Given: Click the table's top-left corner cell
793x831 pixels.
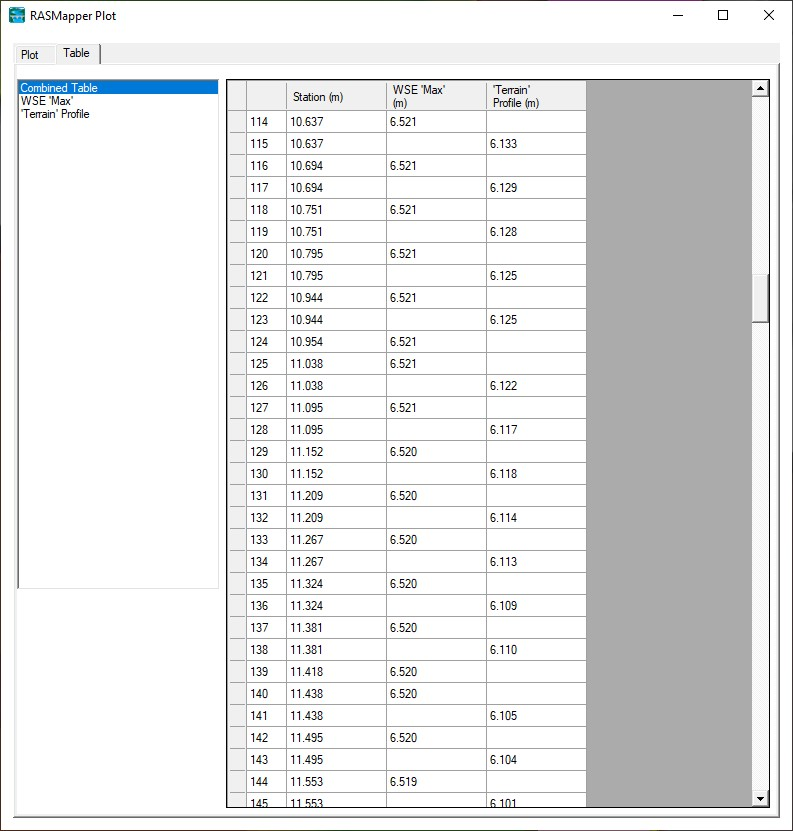Looking at the screenshot, I should point(237,96).
